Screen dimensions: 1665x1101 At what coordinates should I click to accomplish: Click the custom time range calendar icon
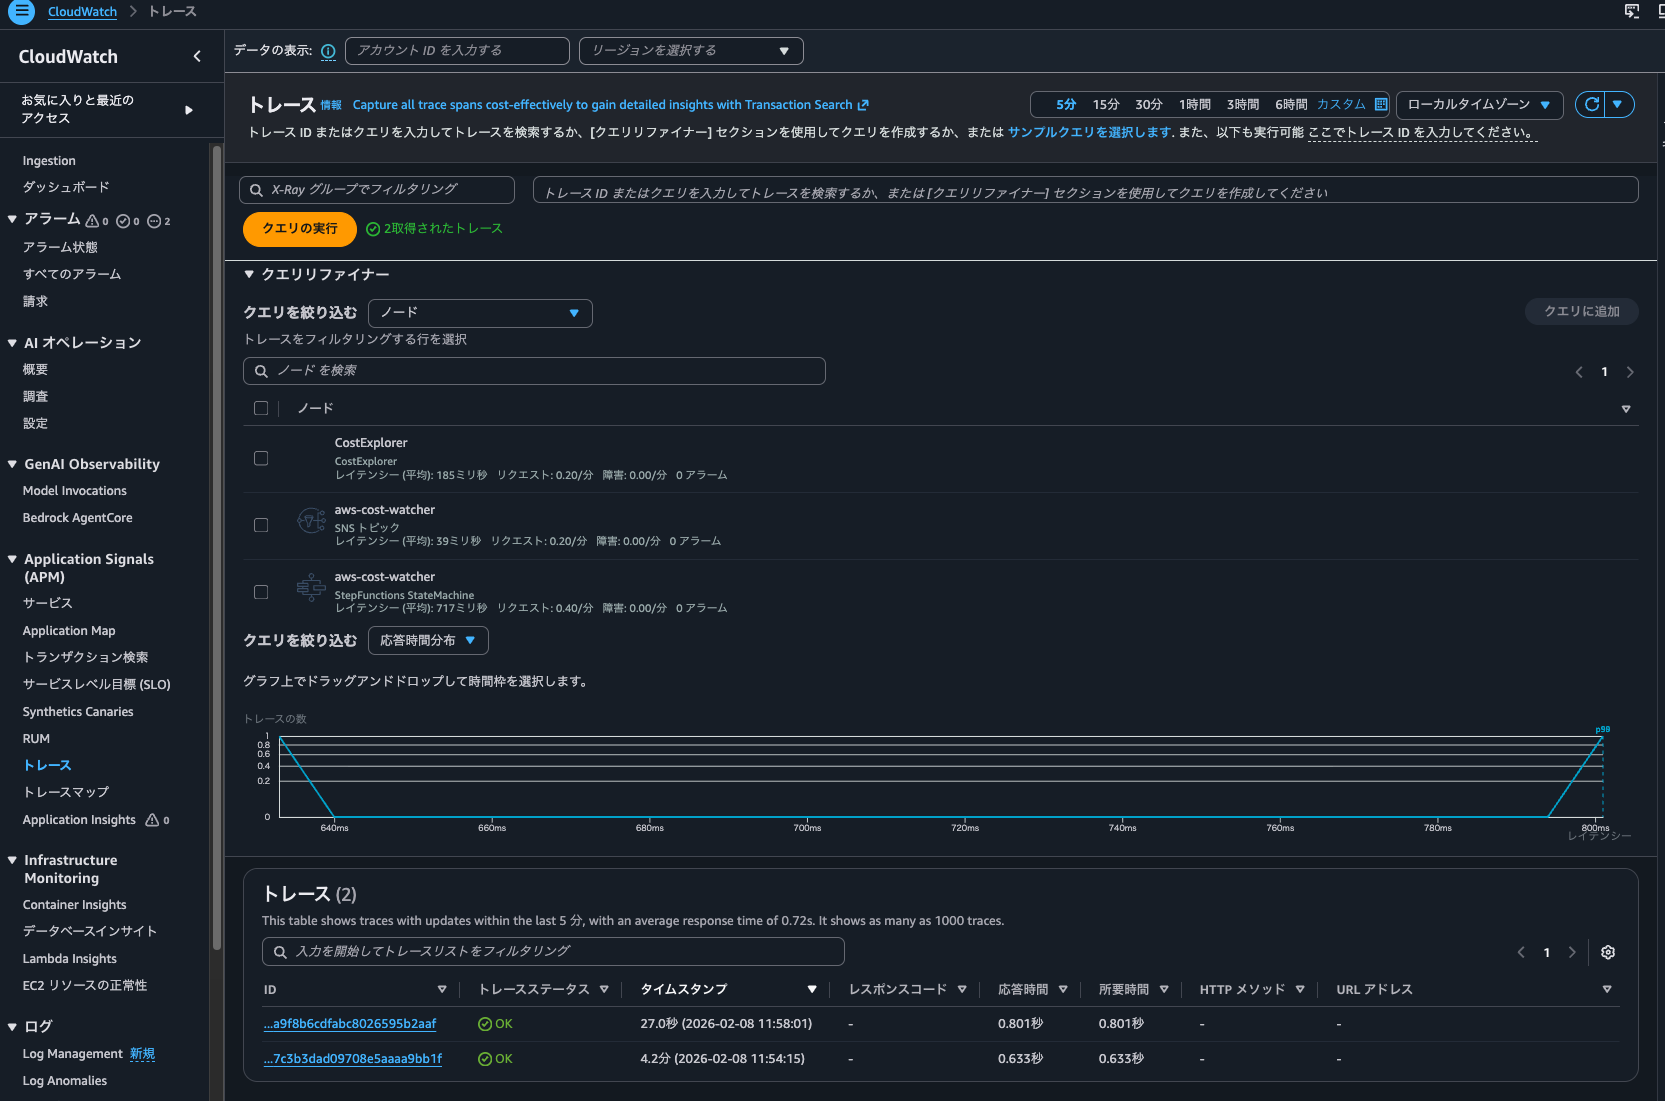[1381, 104]
